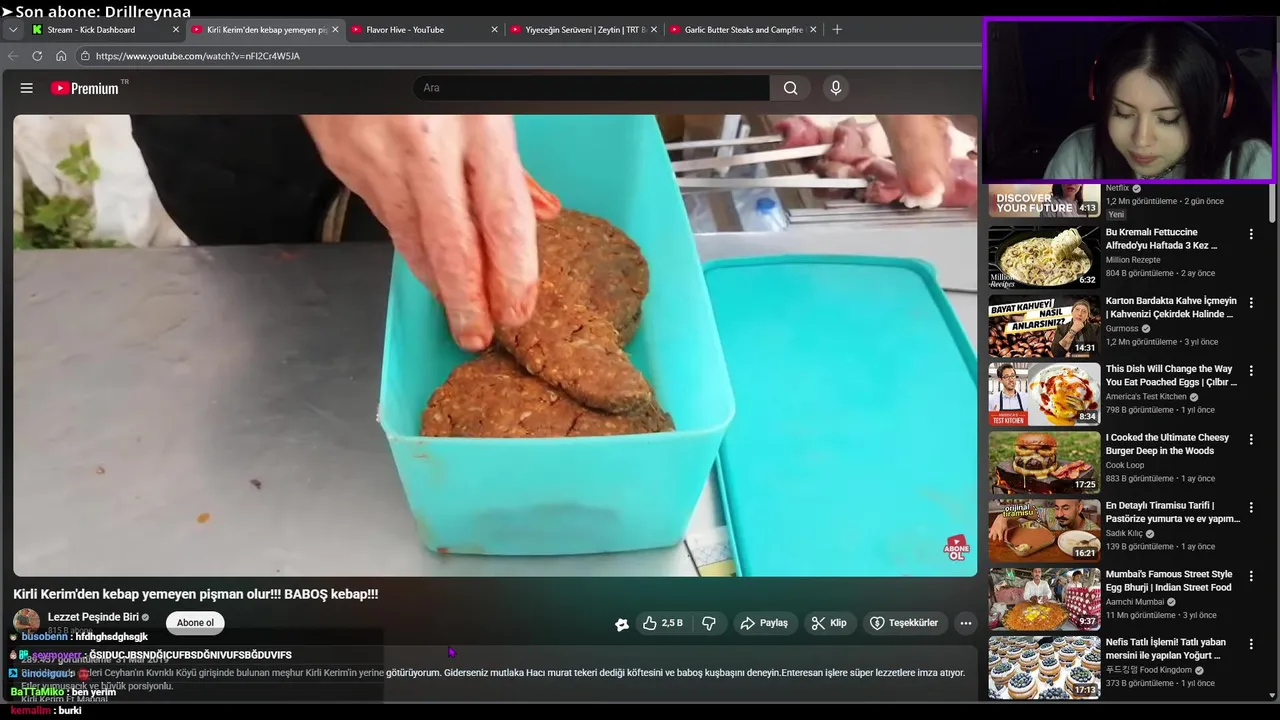Open options for Nefis Tatlı İşlemi video

pyautogui.click(x=1251, y=644)
